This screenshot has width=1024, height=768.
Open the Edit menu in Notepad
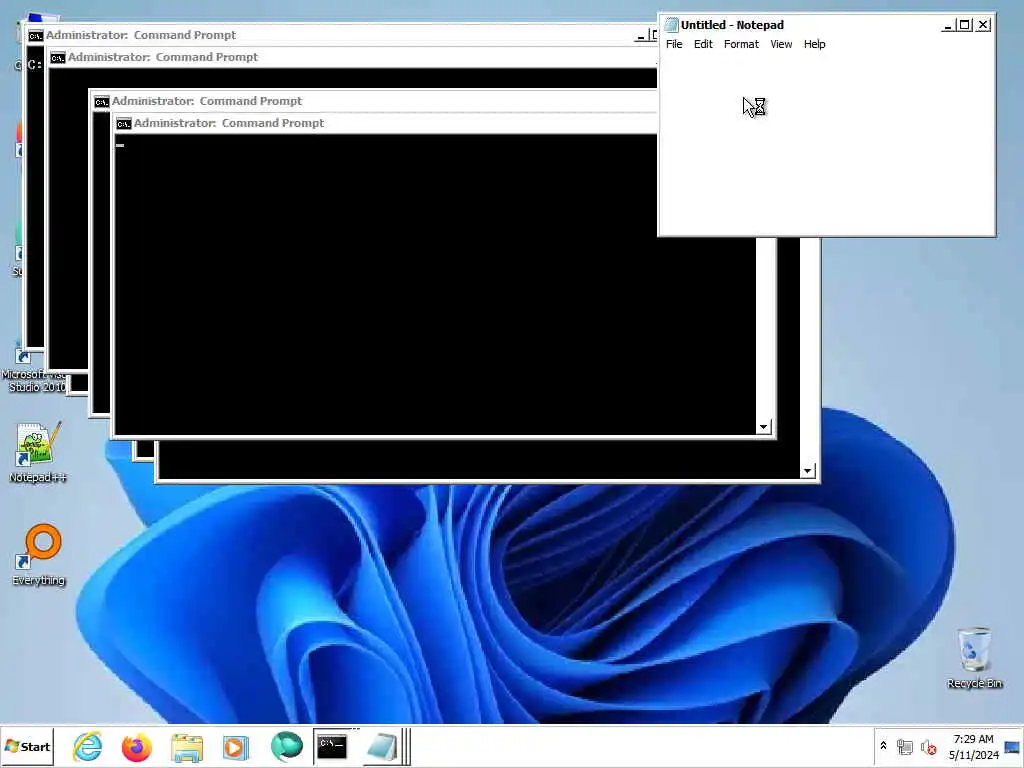click(703, 44)
